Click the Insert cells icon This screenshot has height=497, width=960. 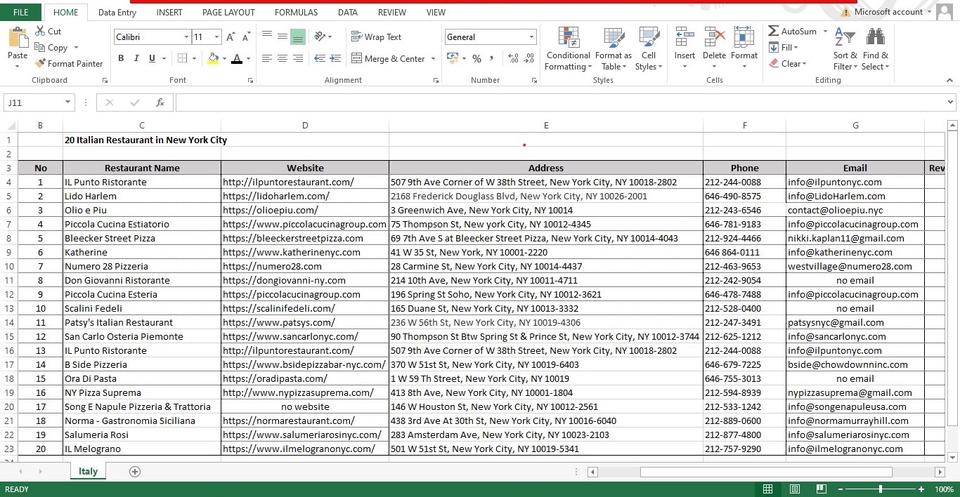tap(684, 37)
